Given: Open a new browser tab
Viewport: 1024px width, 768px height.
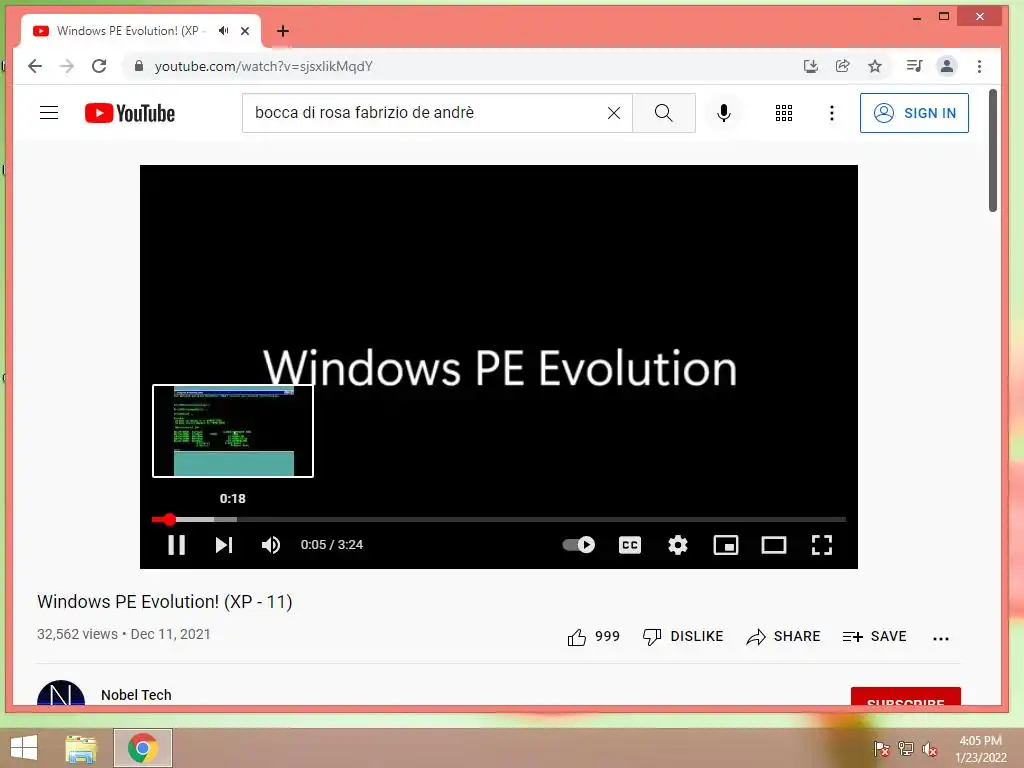Looking at the screenshot, I should tap(283, 31).
